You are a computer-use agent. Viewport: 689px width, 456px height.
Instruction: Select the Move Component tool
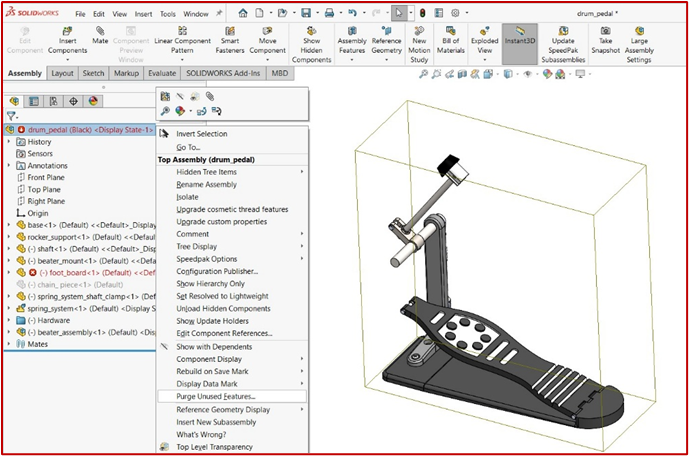point(267,40)
